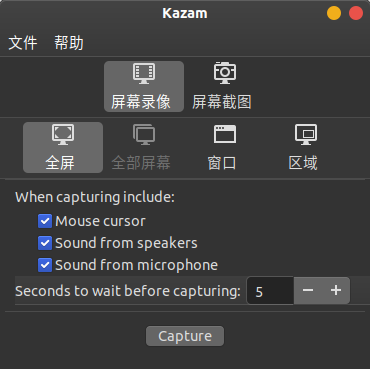Select the 屏幕录像 screencast mode icon
Screen dimensions: 370x369
(144, 73)
